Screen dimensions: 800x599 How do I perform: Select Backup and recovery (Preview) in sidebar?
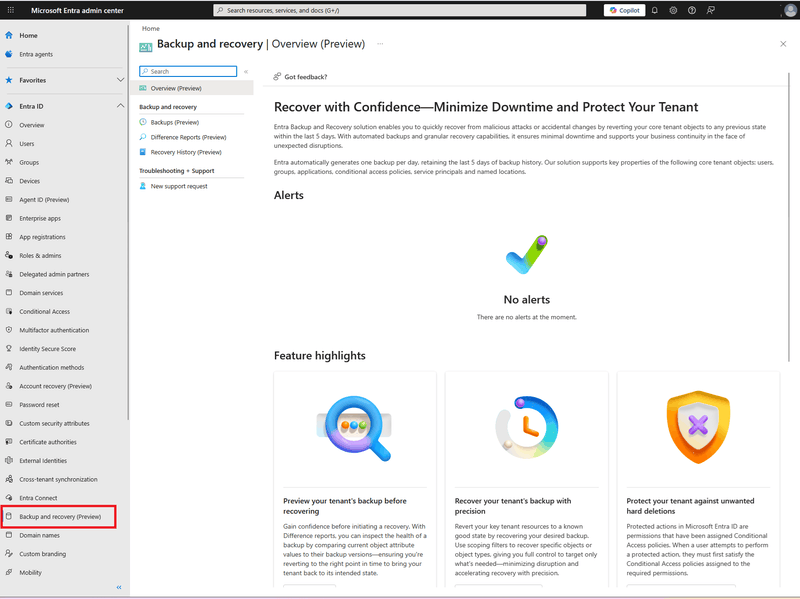click(60, 516)
